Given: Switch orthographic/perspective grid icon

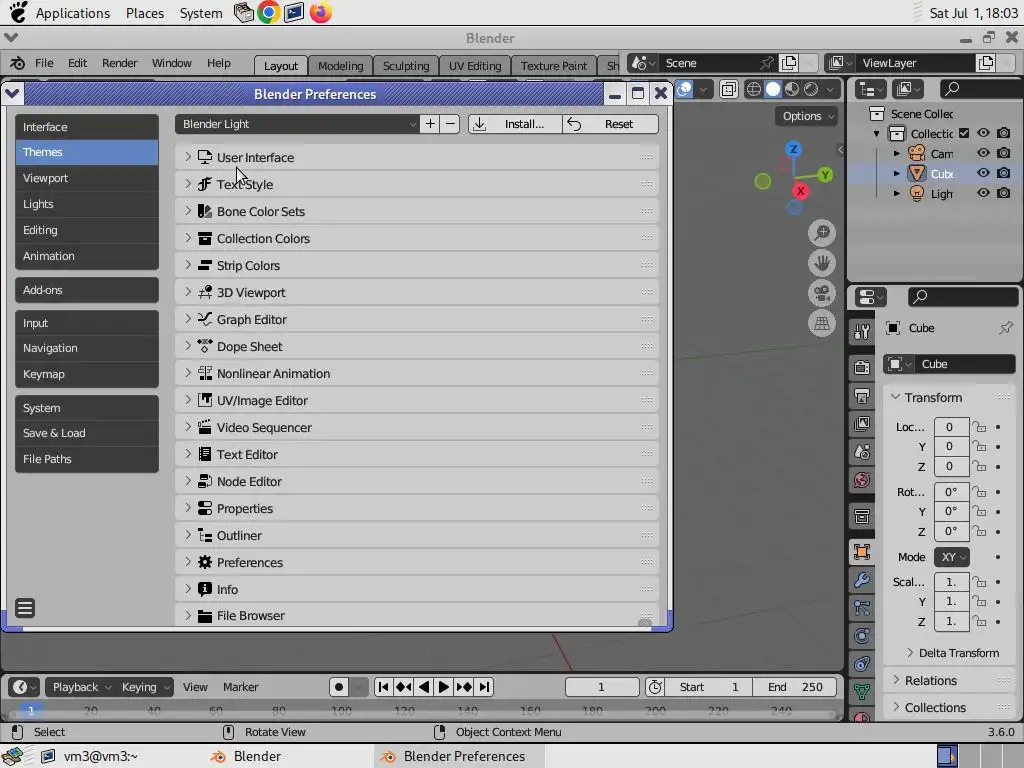Looking at the screenshot, I should tap(822, 323).
